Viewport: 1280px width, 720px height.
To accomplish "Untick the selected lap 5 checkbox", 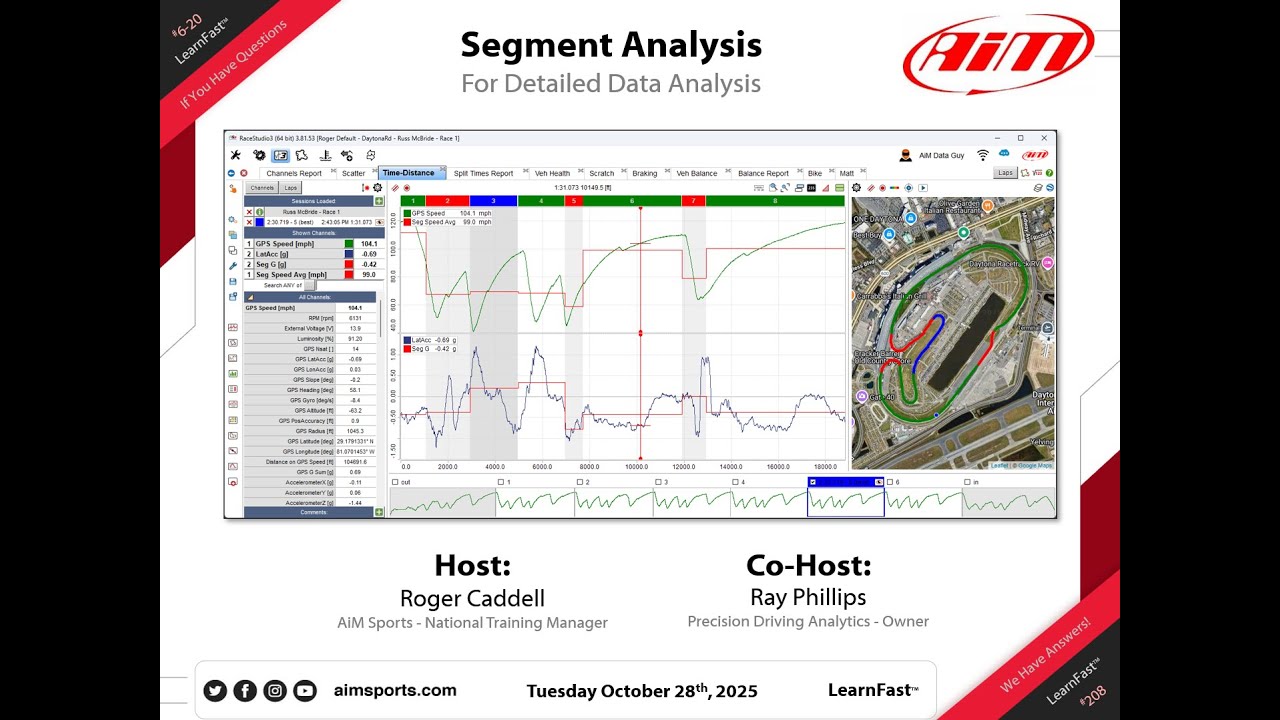I will (x=812, y=482).
